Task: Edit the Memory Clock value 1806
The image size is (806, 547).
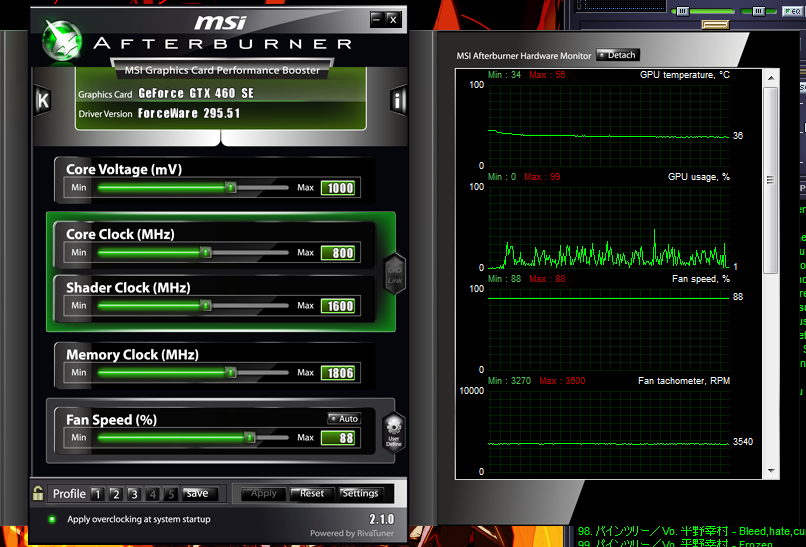Action: tap(340, 373)
